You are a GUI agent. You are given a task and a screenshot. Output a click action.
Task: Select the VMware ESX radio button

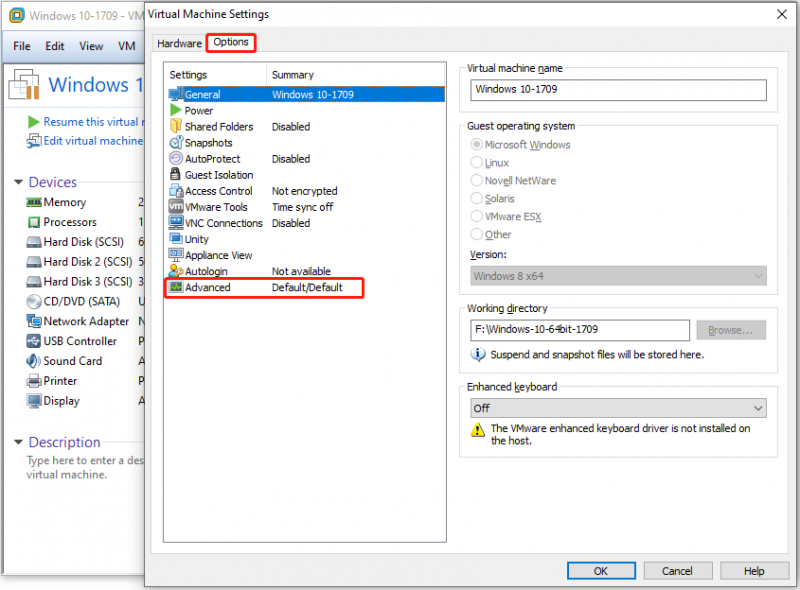point(476,216)
